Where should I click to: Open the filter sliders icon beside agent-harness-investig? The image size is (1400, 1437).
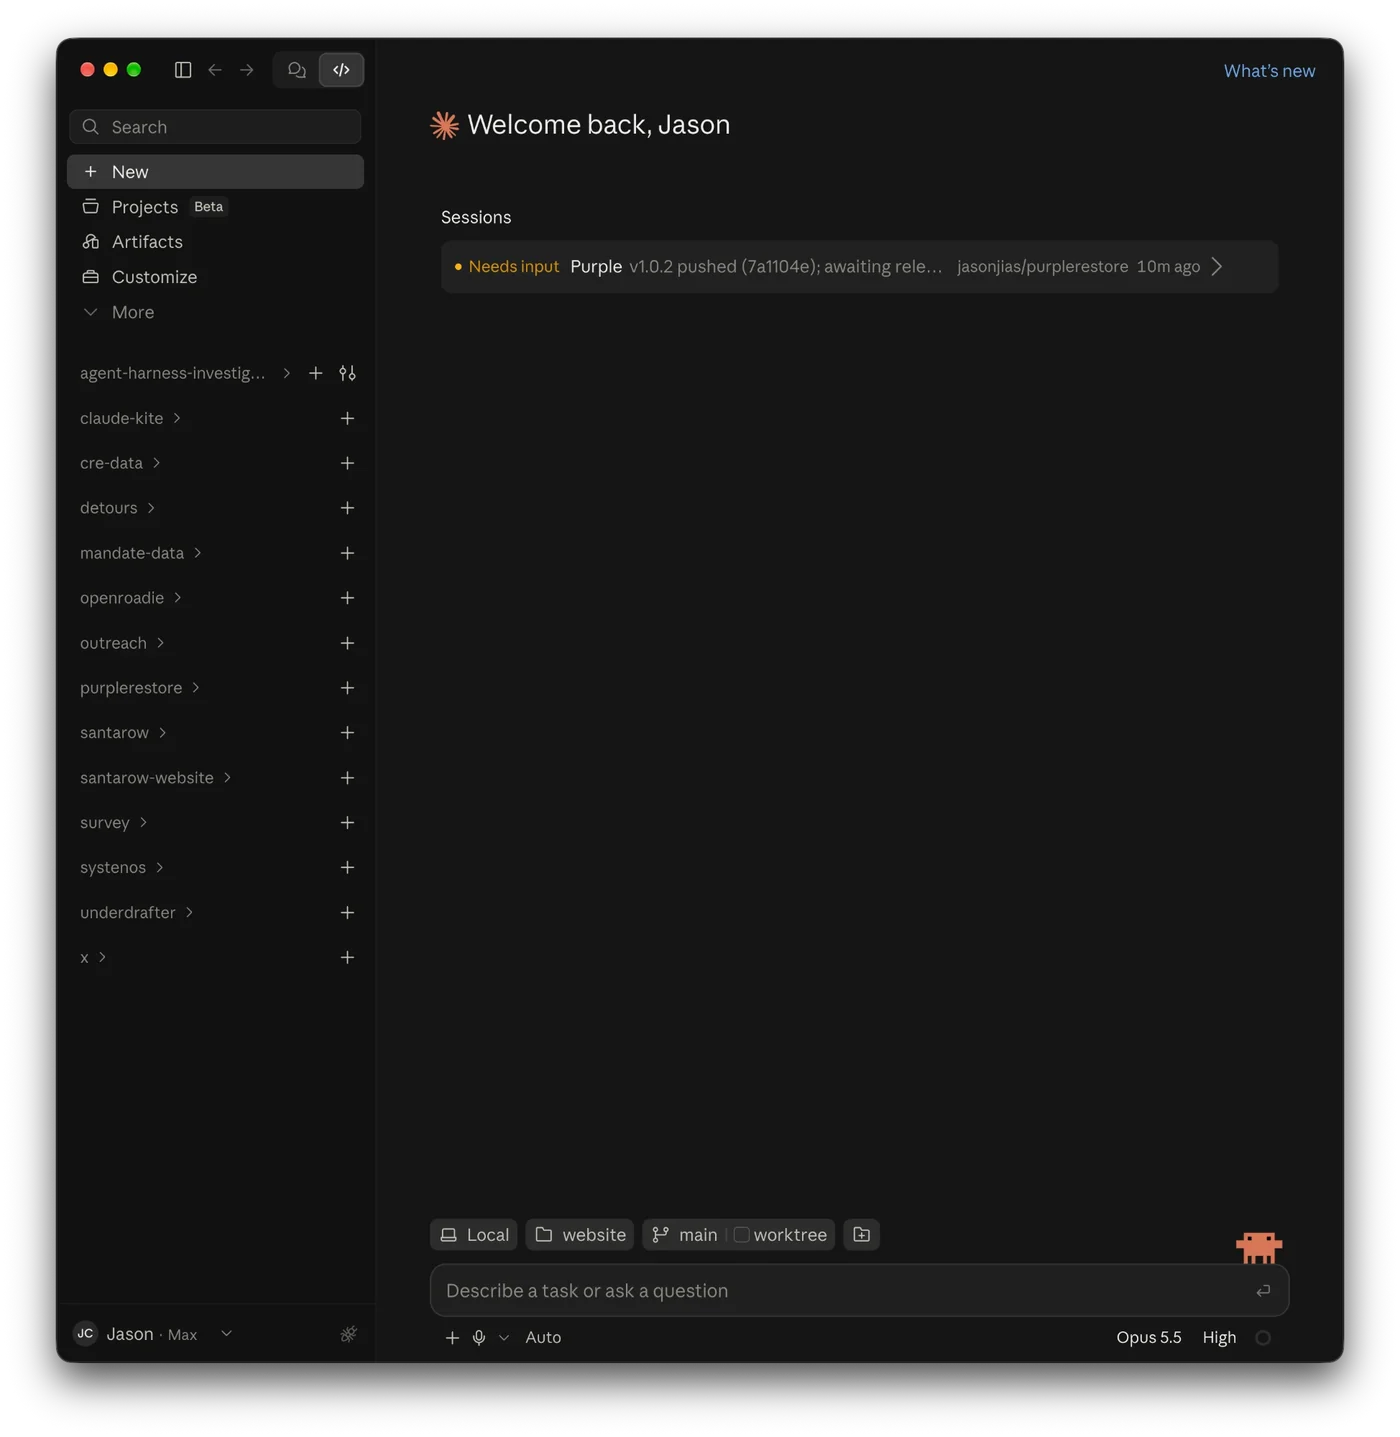point(347,373)
